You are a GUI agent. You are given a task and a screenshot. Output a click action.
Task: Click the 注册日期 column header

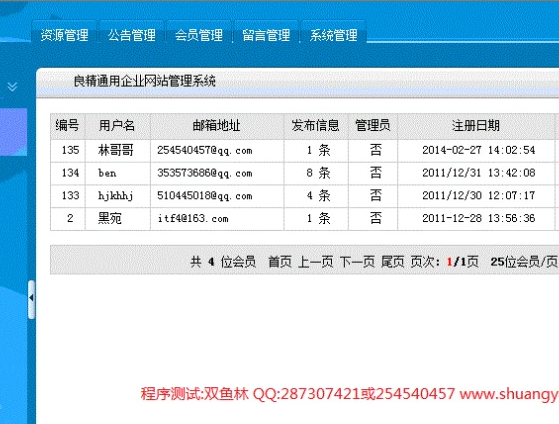(476, 126)
